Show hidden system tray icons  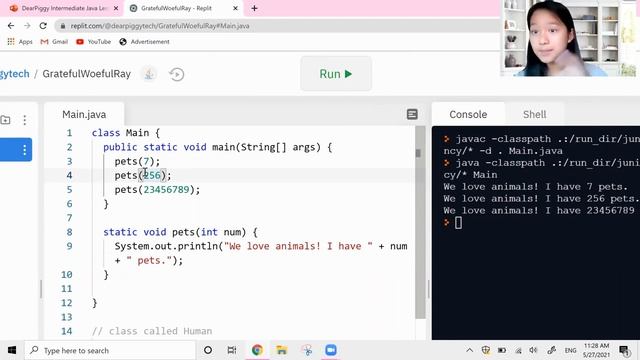(x=469, y=350)
